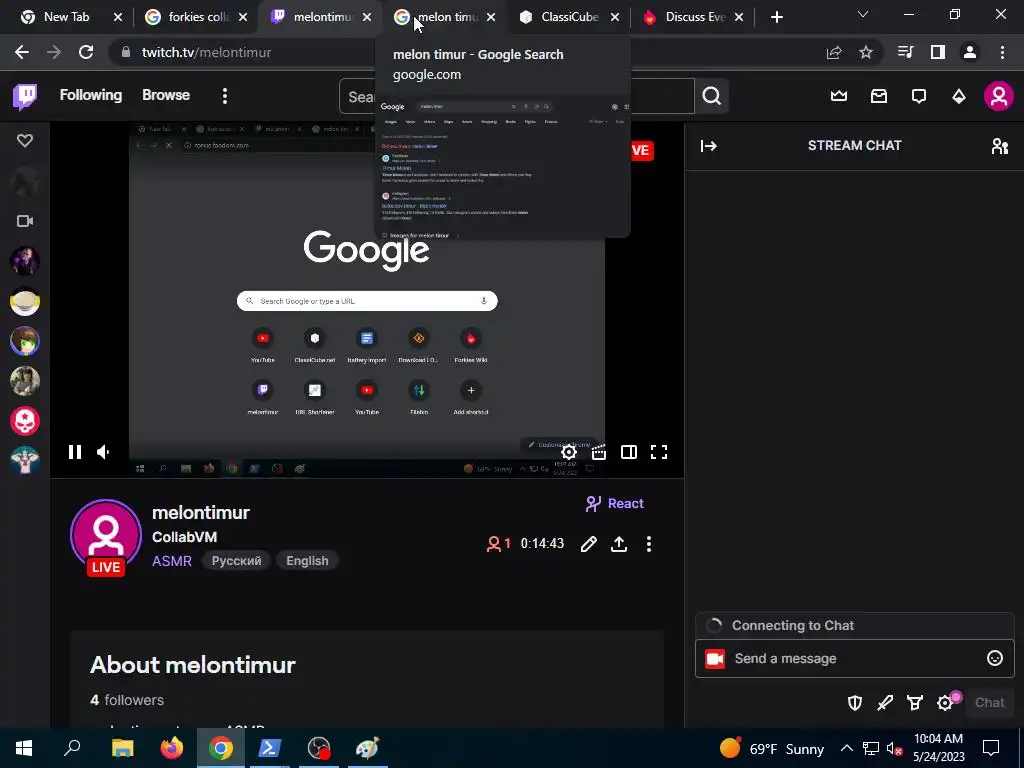Open Chrome profile icon
1024x768 pixels.
[970, 53]
